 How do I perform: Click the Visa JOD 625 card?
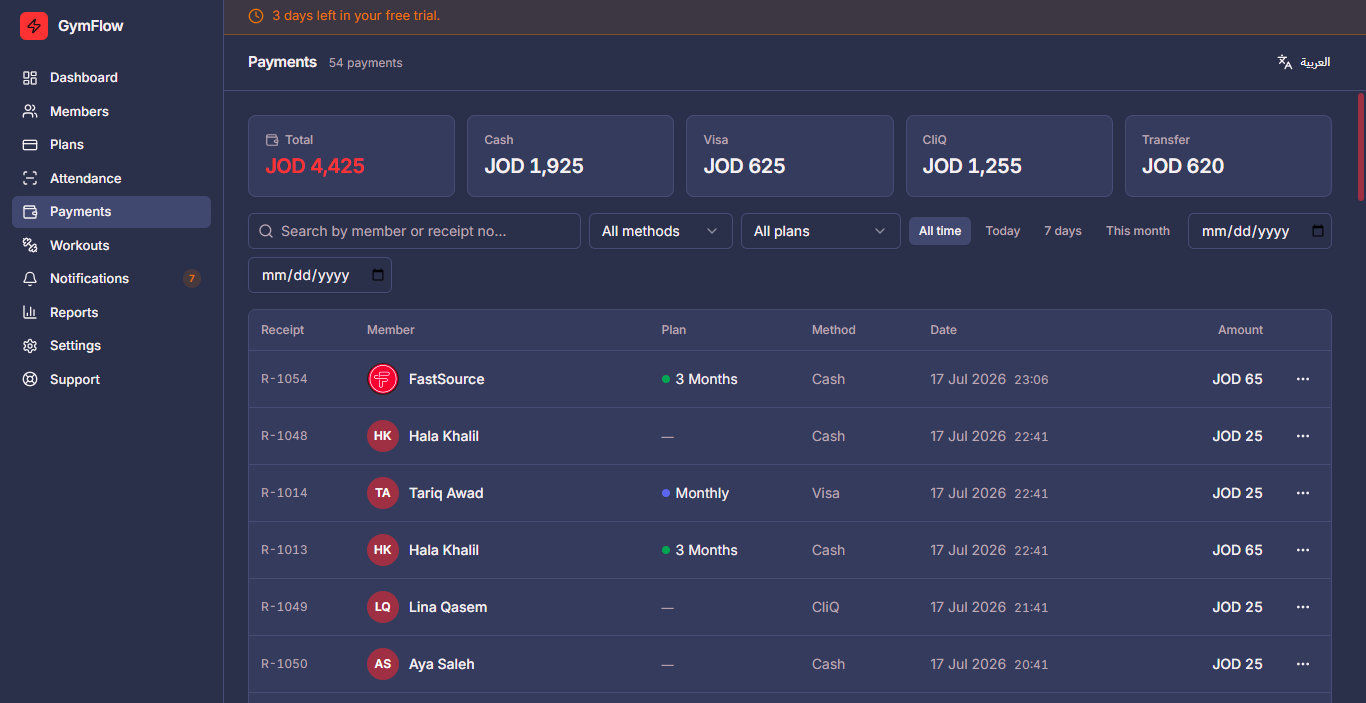790,156
